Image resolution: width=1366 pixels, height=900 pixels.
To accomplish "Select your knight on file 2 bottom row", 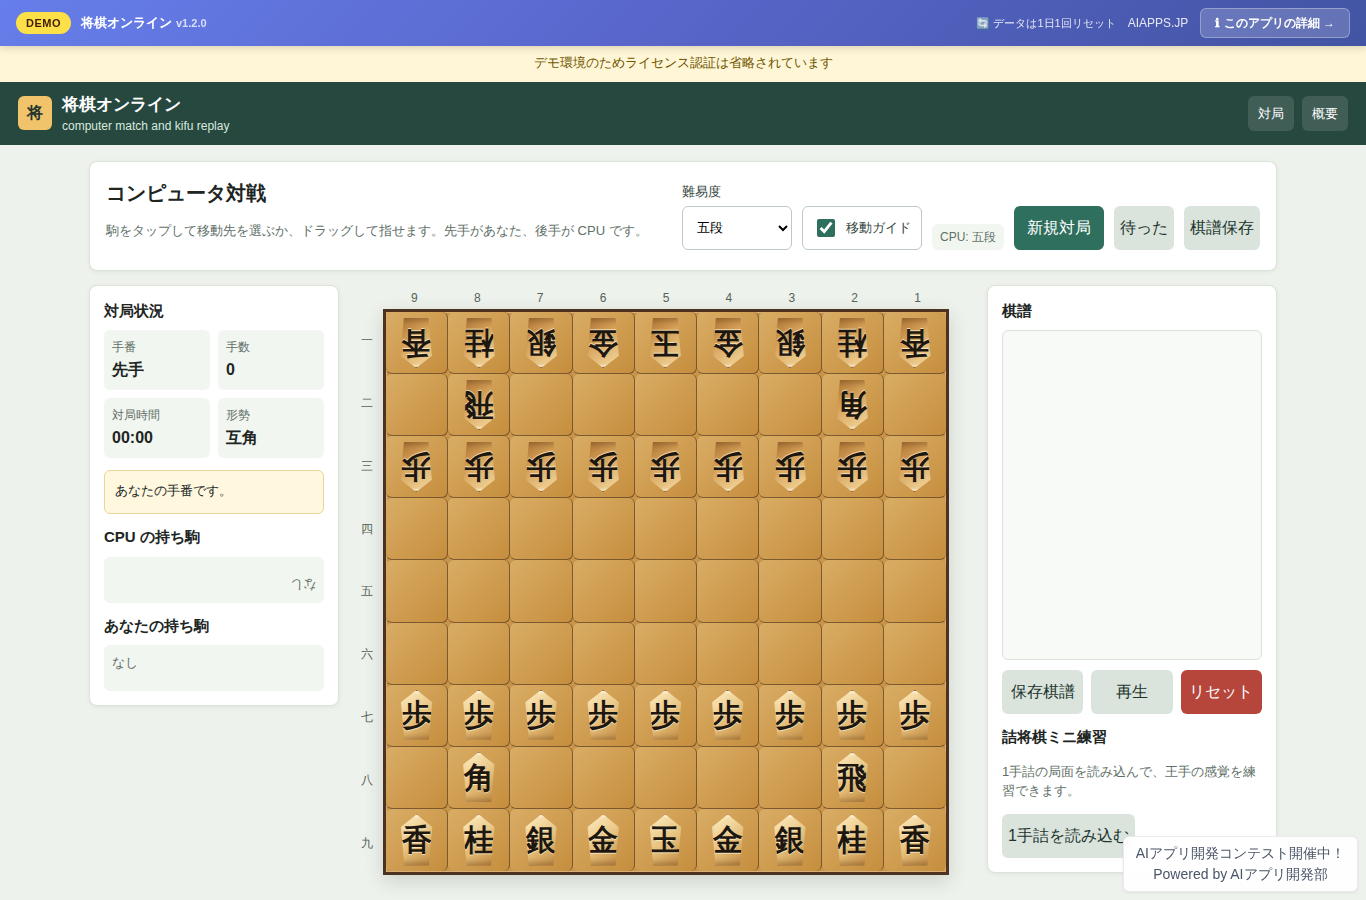I will pos(853,840).
